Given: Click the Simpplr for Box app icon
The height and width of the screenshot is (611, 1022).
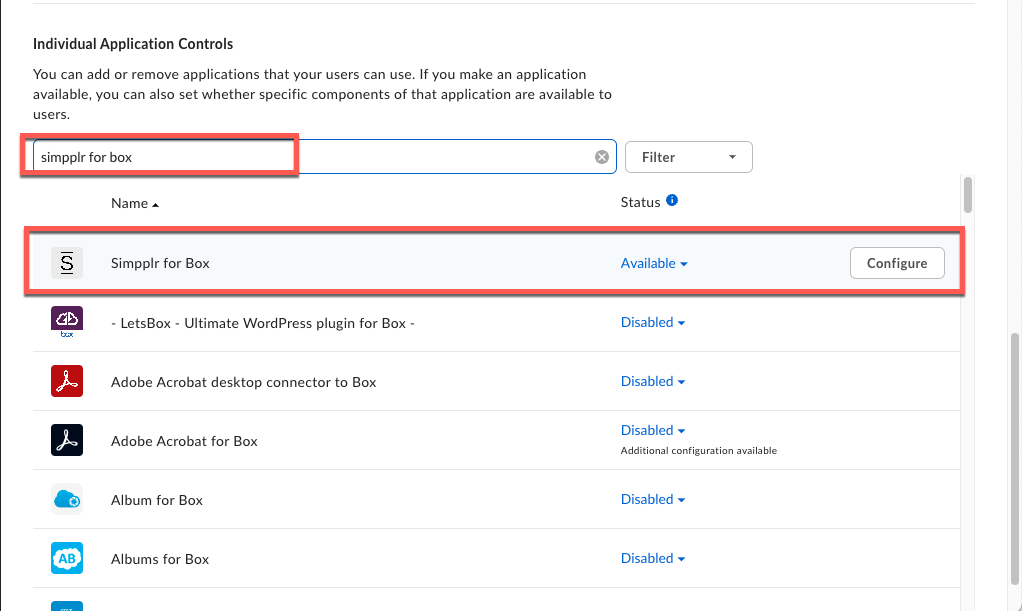Looking at the screenshot, I should pos(67,263).
